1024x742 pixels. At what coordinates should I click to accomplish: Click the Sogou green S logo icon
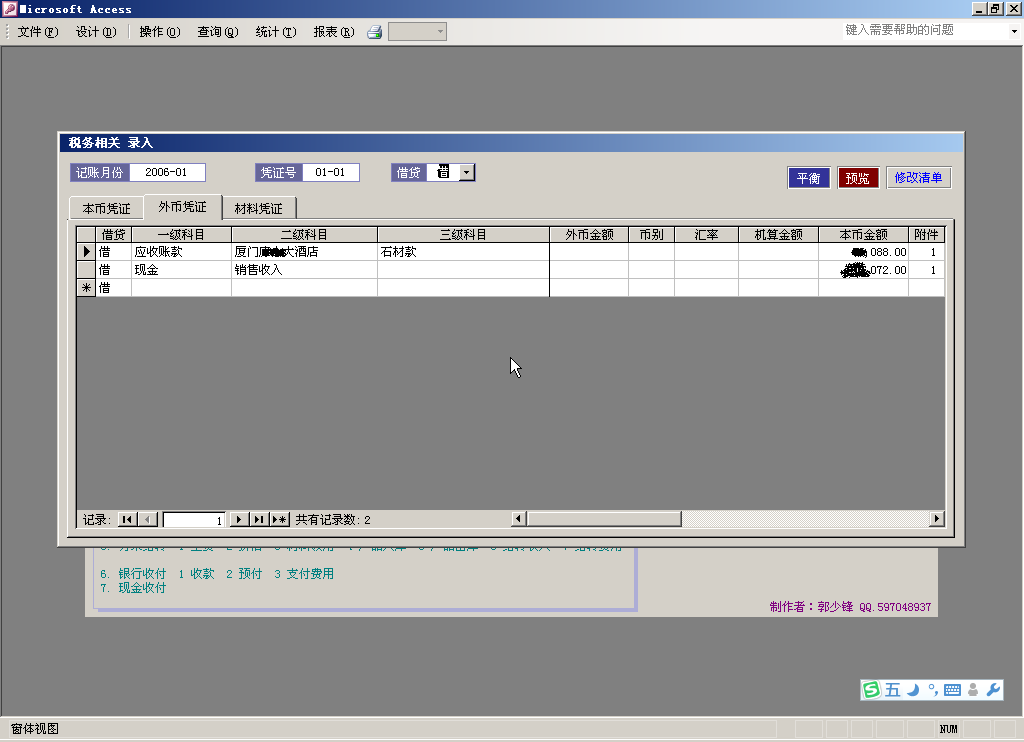872,690
